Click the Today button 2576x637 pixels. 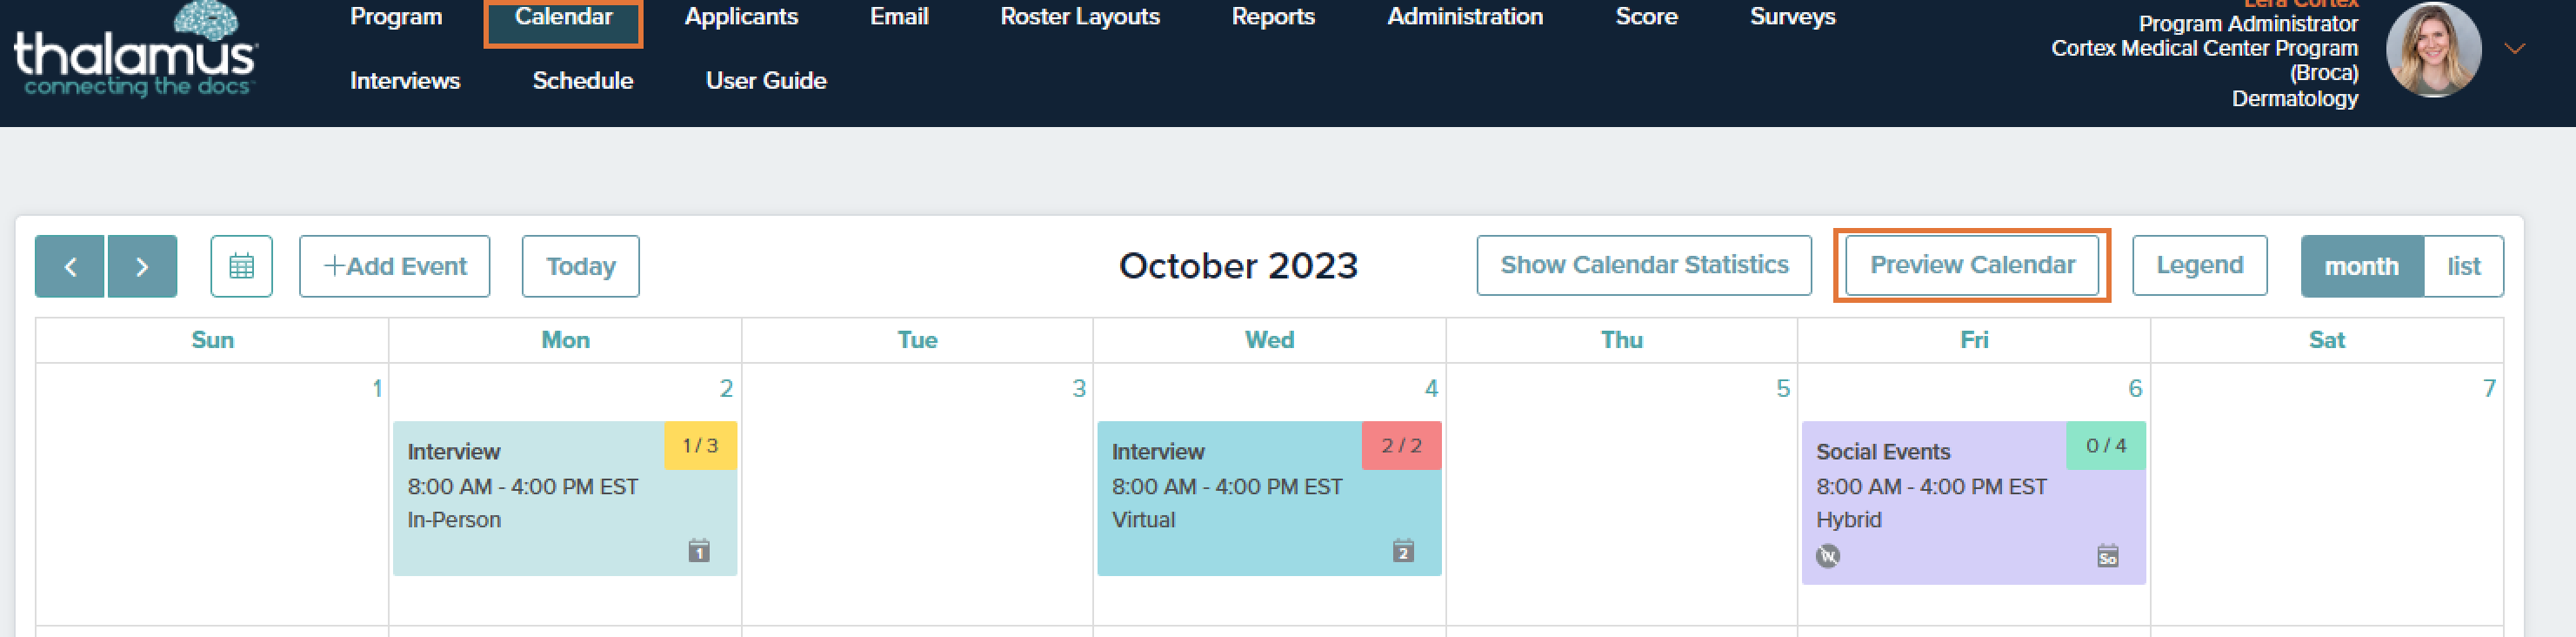(580, 266)
